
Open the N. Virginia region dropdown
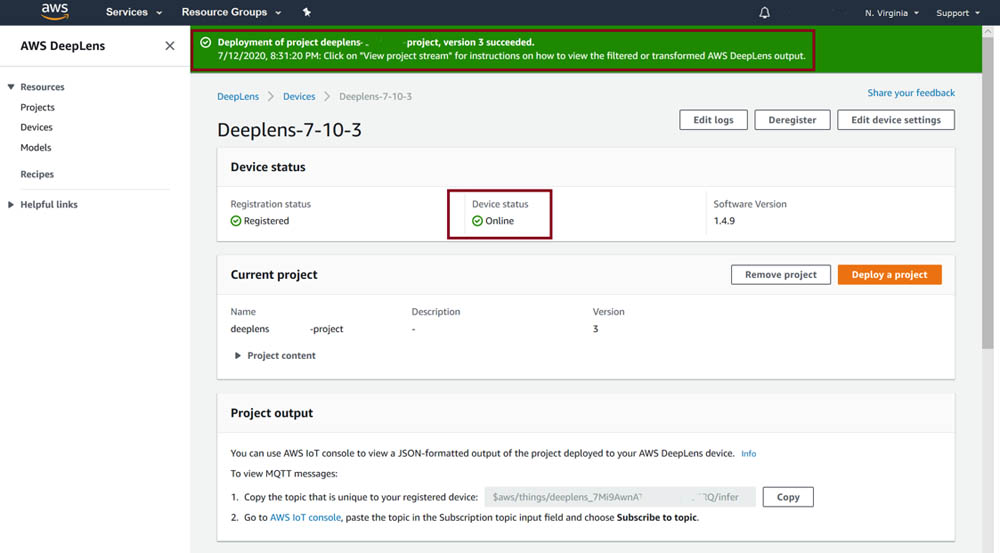coord(892,13)
